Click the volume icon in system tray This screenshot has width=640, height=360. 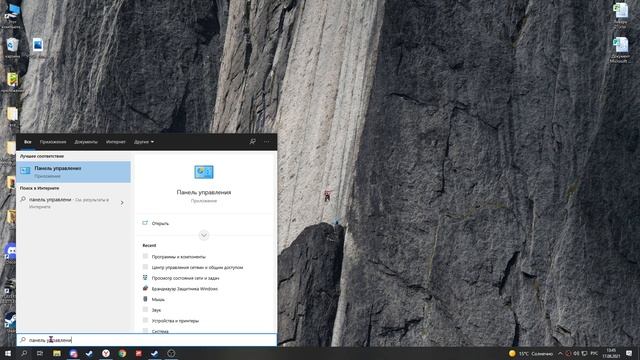[576, 353]
